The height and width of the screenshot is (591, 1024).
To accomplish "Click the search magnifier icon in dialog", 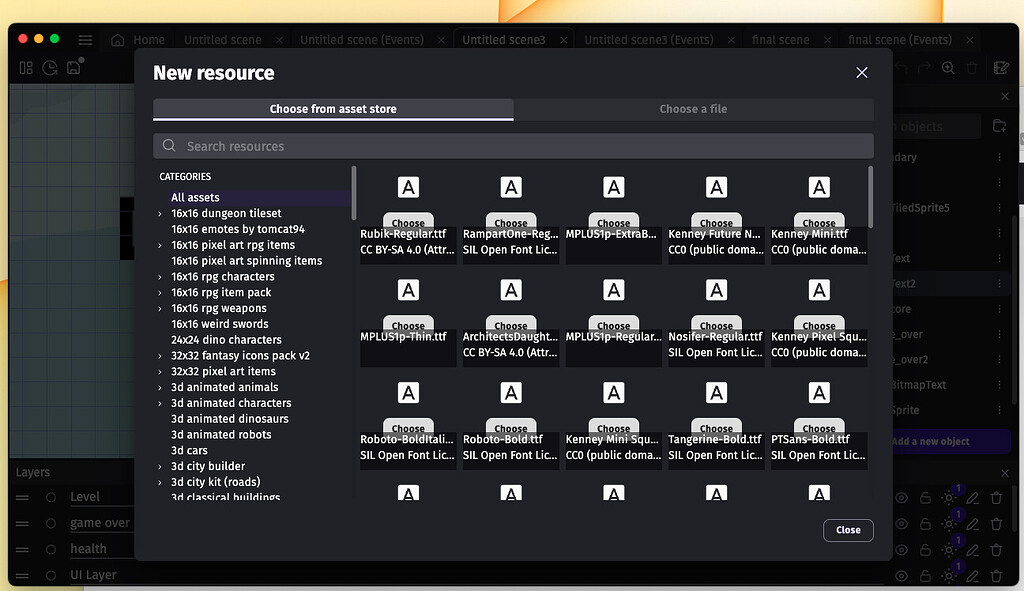I will 169,146.
